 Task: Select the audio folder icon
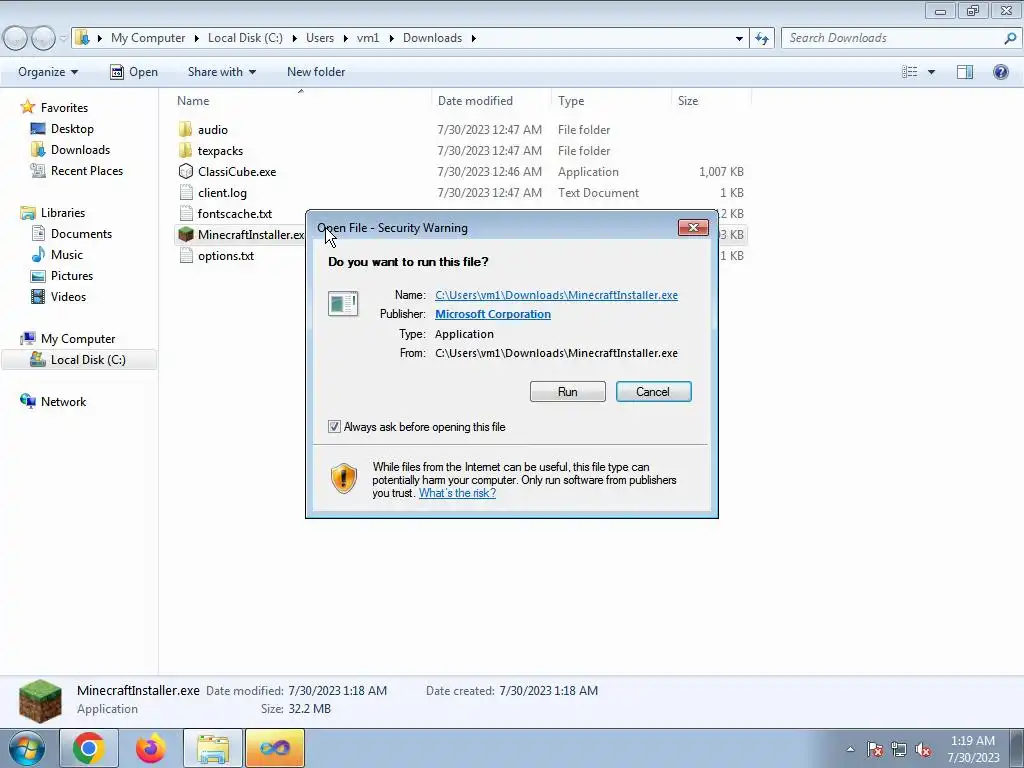click(x=185, y=129)
